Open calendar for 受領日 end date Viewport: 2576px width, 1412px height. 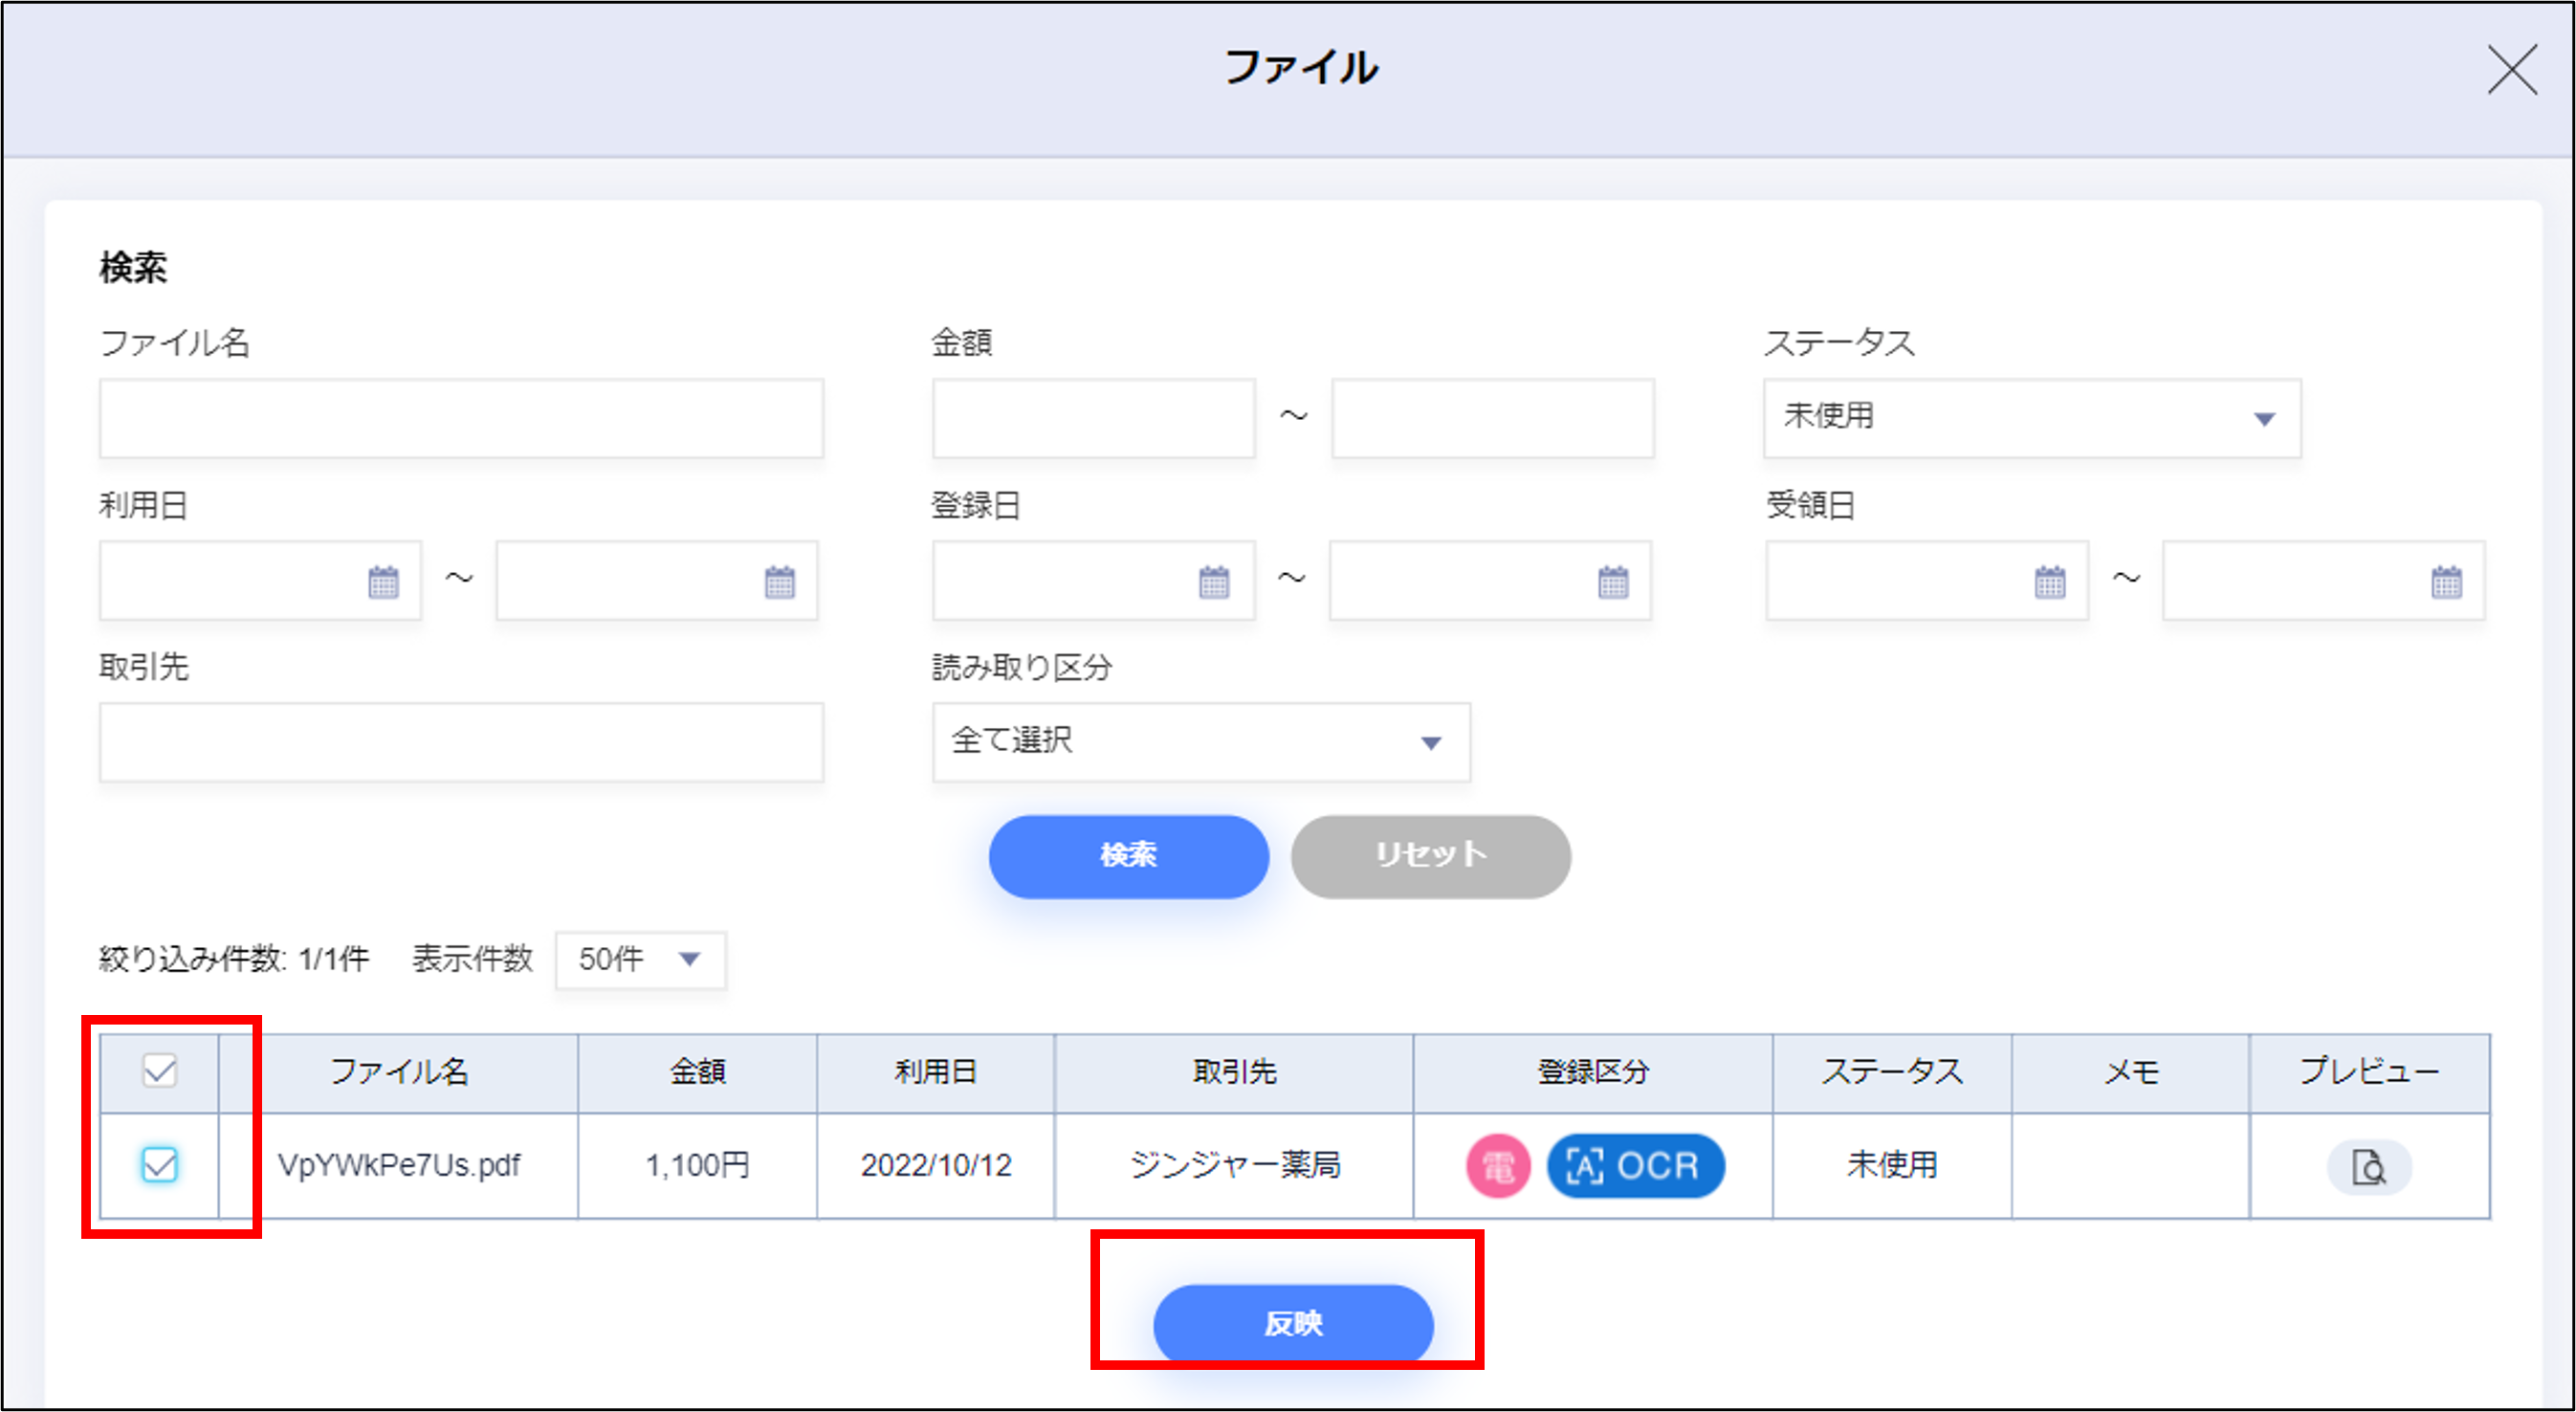2446,581
